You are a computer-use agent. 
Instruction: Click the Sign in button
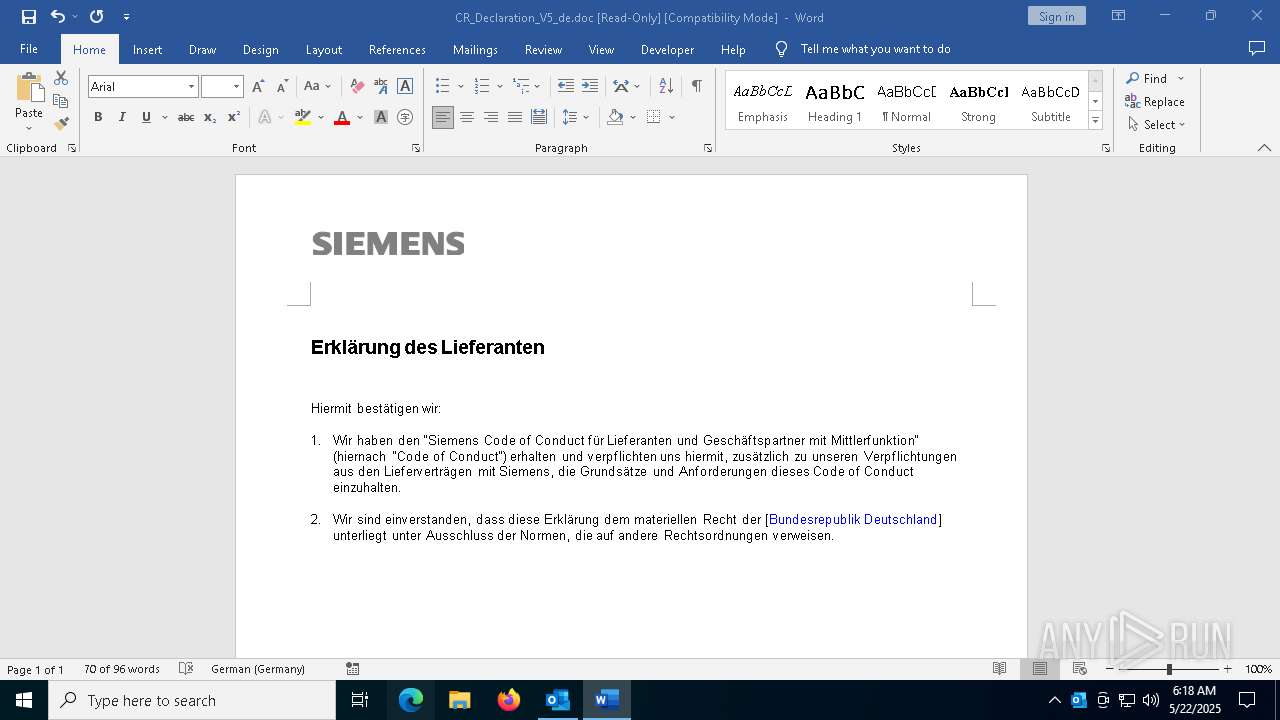click(1056, 16)
